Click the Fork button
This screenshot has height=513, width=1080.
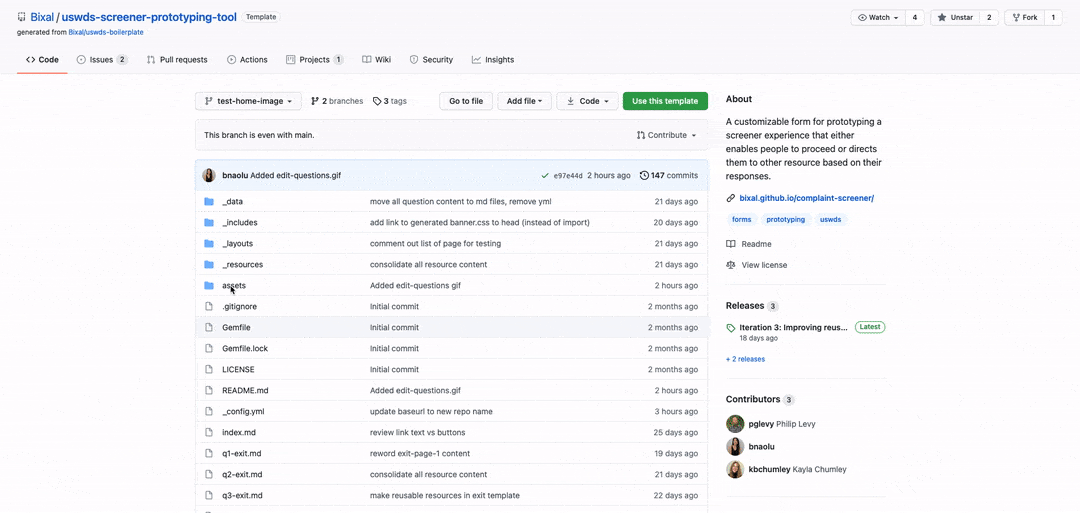[1024, 18]
